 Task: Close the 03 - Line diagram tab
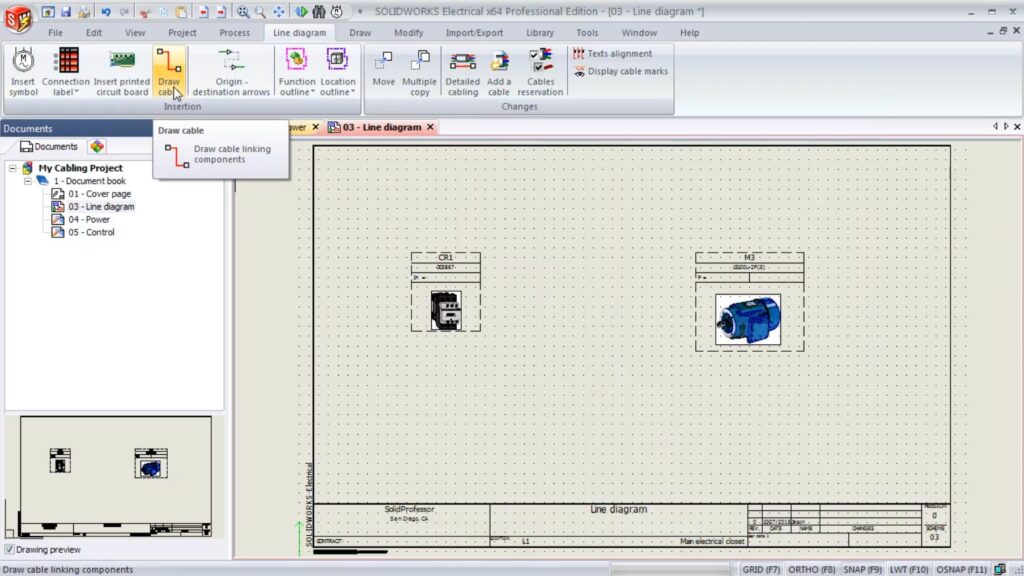pyautogui.click(x=430, y=127)
